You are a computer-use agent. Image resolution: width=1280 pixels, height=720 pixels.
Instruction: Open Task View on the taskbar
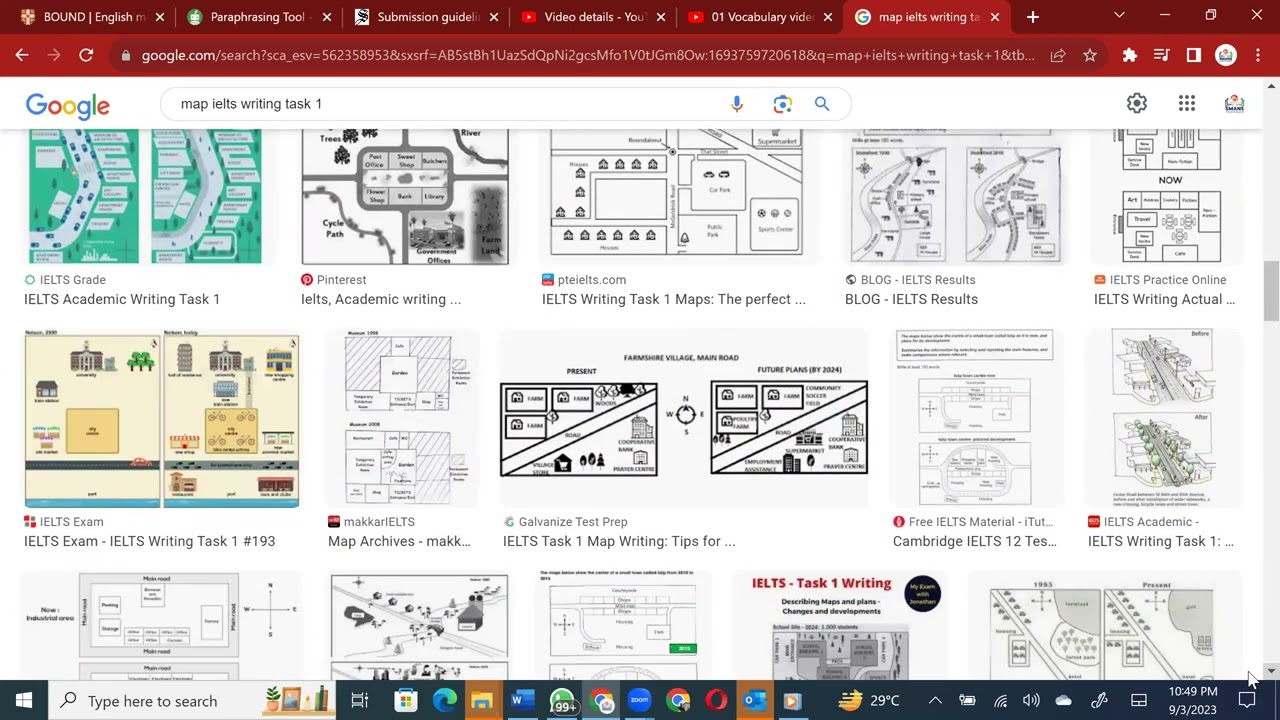click(x=360, y=701)
